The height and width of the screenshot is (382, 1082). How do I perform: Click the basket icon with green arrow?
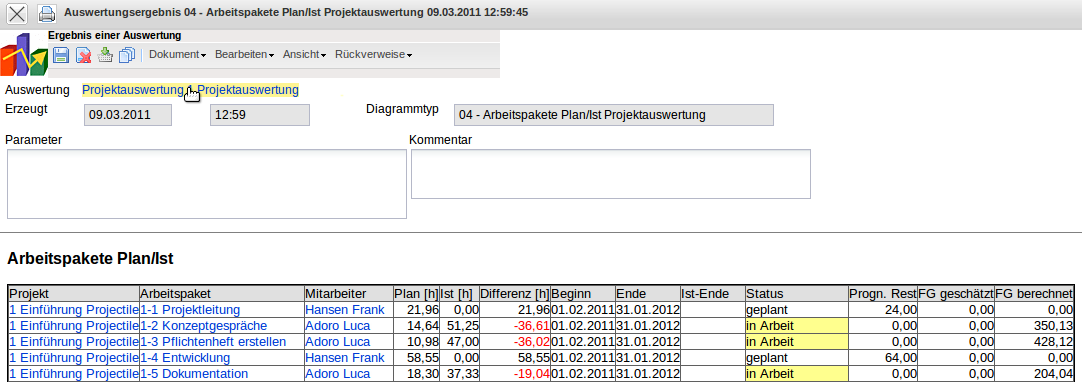point(105,55)
